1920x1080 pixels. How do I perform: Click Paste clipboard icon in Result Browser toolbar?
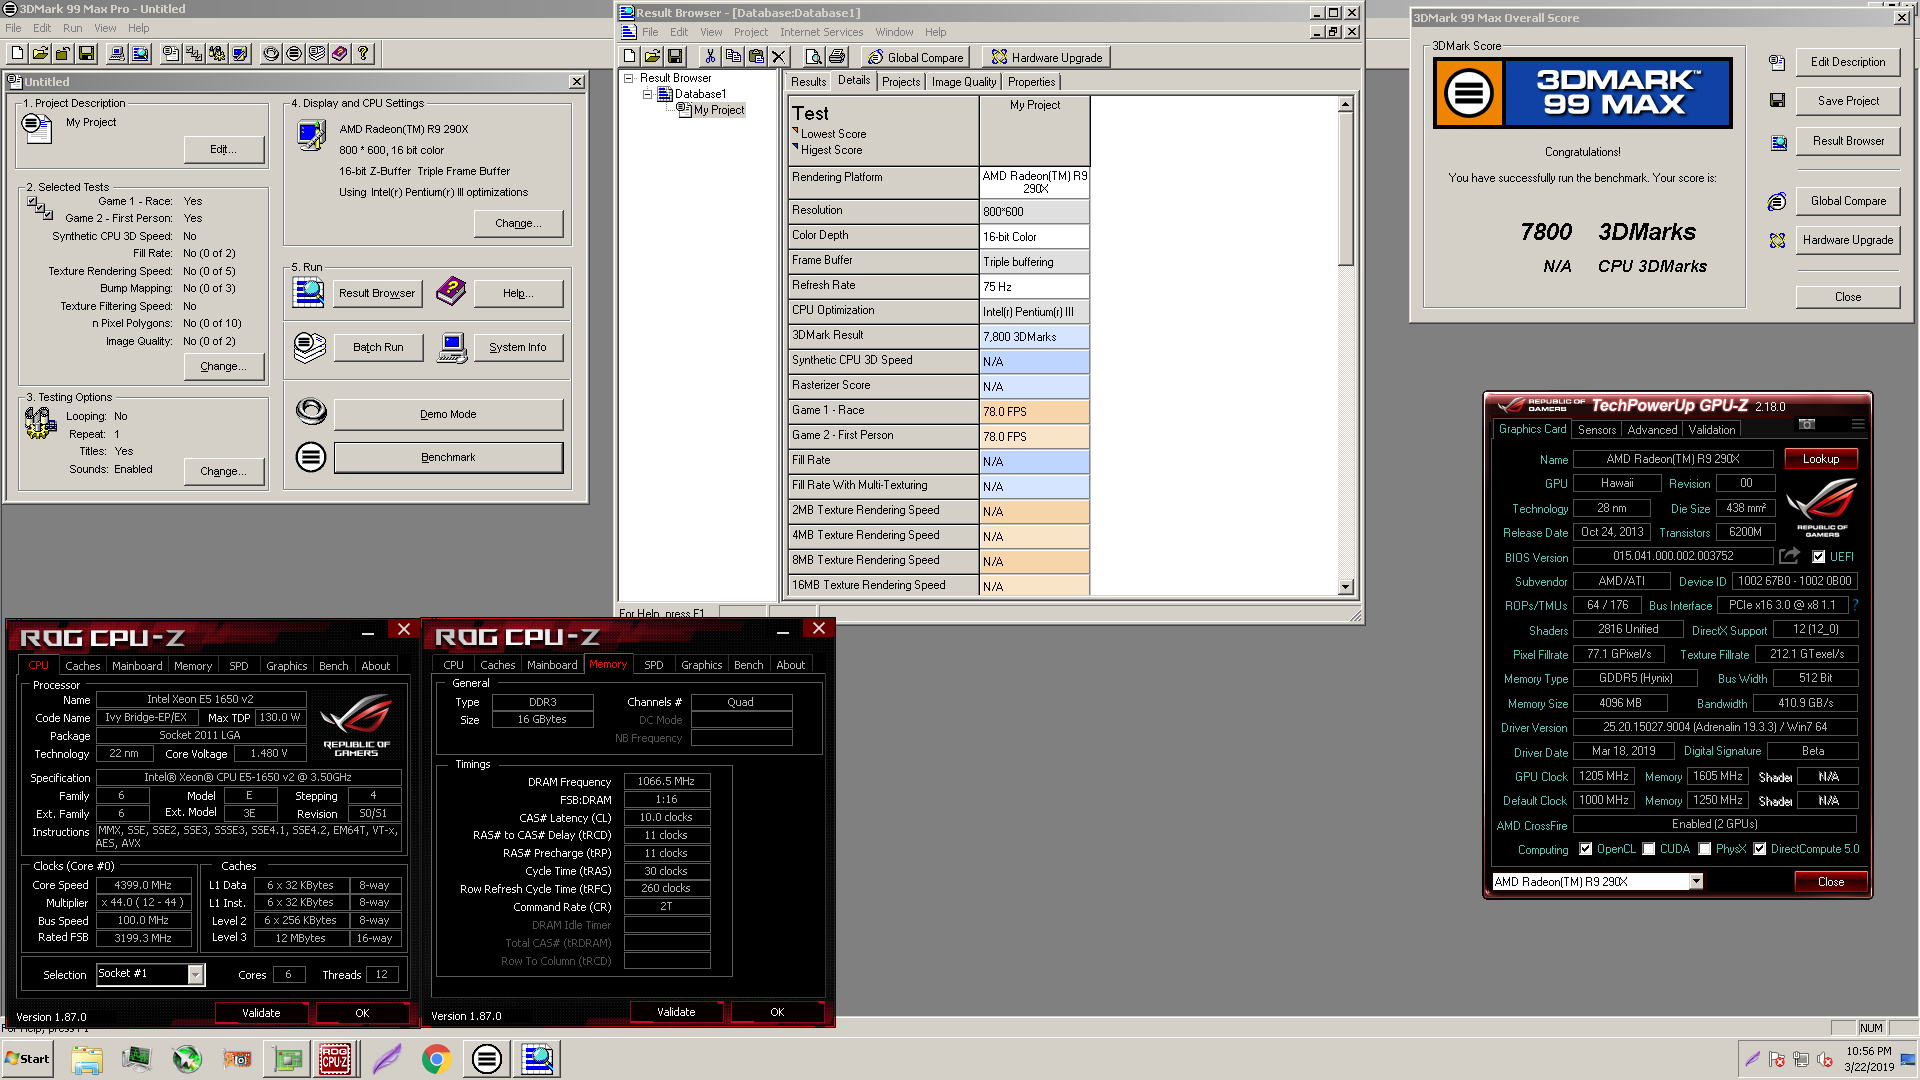pos(756,57)
